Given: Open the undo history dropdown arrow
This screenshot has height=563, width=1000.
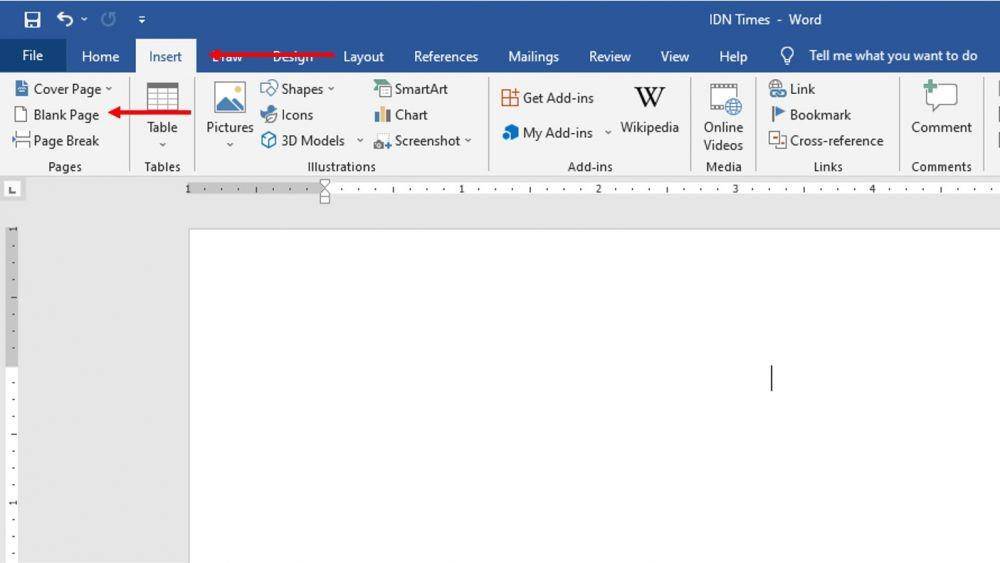Looking at the screenshot, I should 84,20.
